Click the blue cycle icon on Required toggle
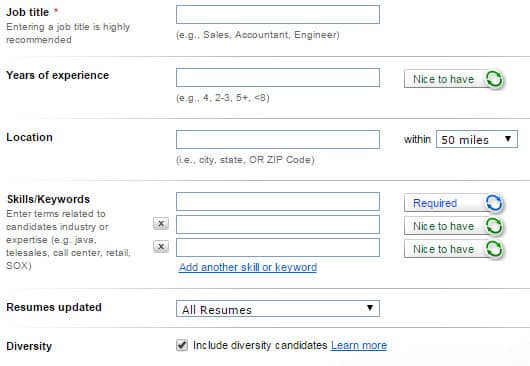This screenshot has height=366, width=530. [494, 203]
